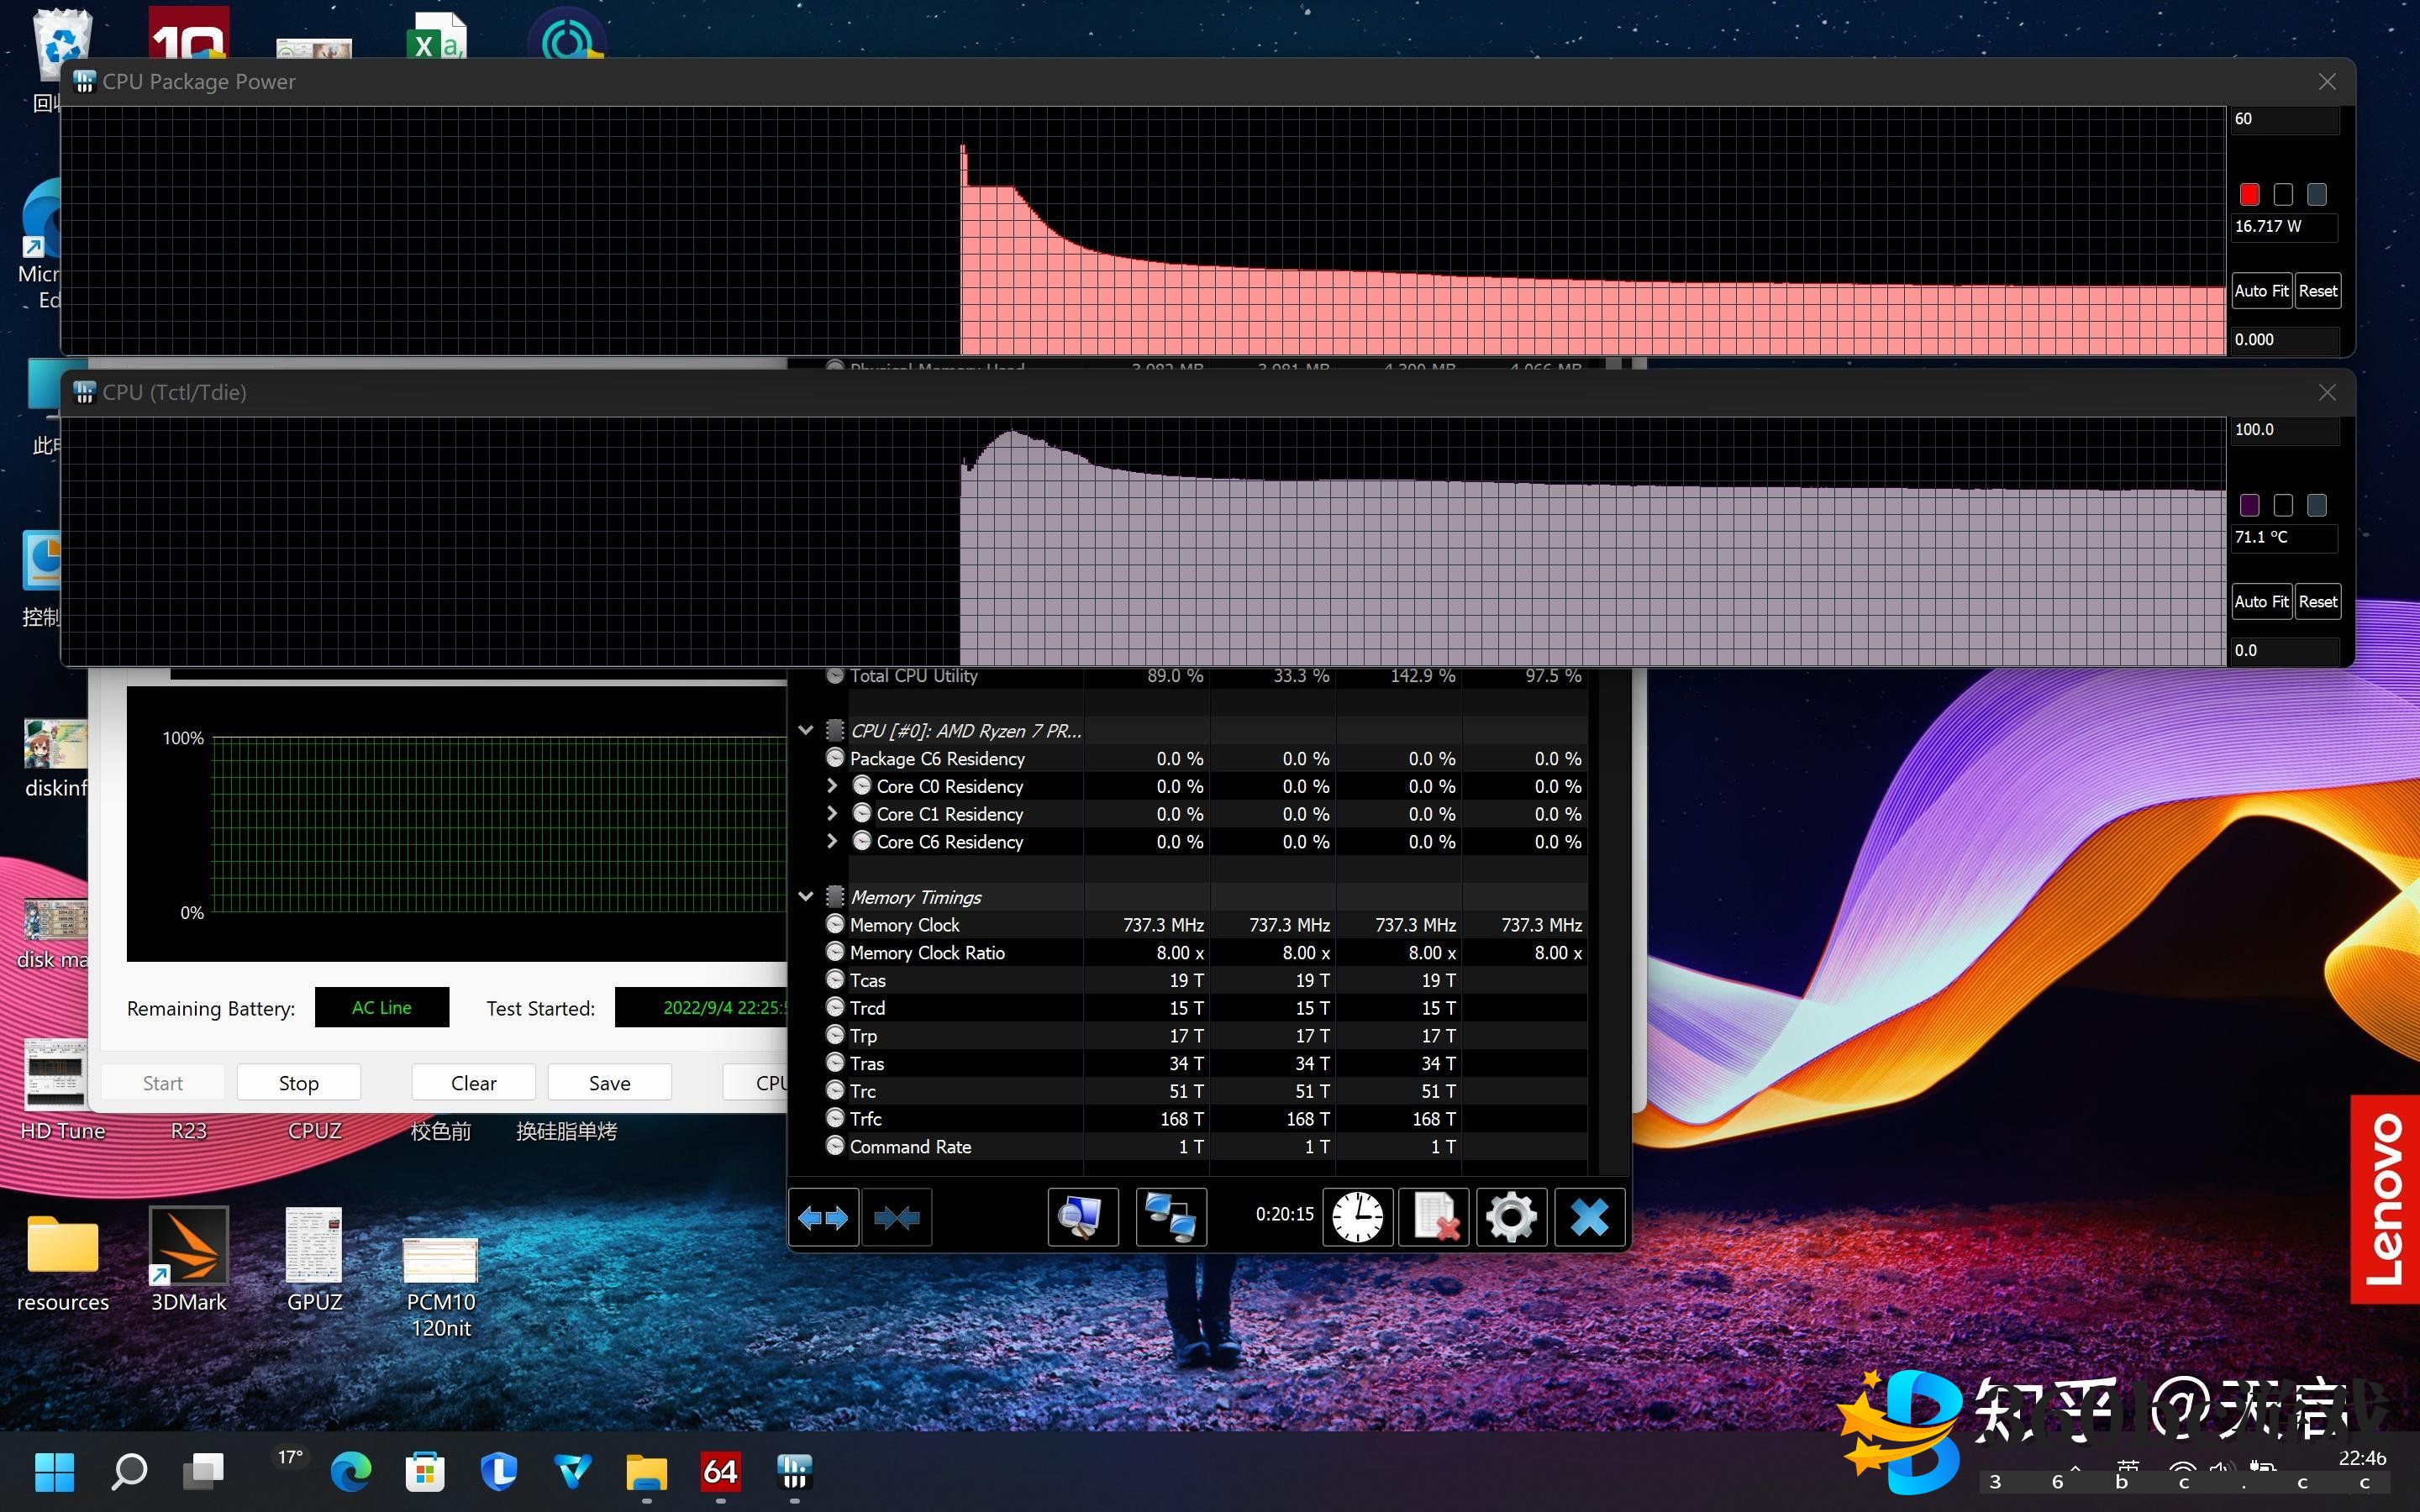Toggle middle checkbox in CPU Tctl/Tdie graph

point(2283,505)
